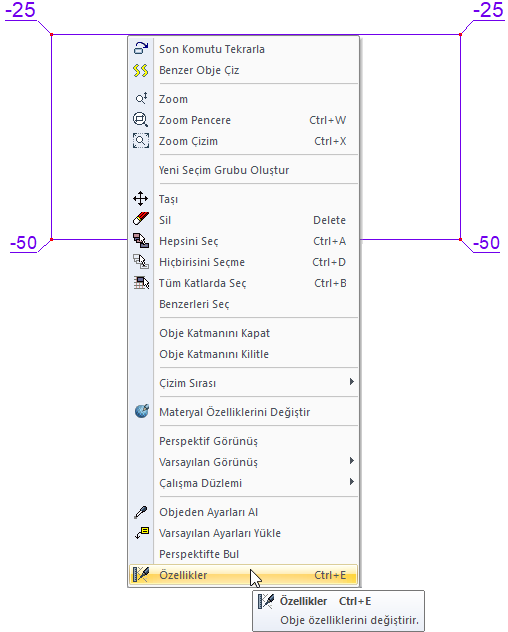Click the Son Komutu Tekrarla repeat icon
This screenshot has height=632, width=508.
(x=141, y=48)
